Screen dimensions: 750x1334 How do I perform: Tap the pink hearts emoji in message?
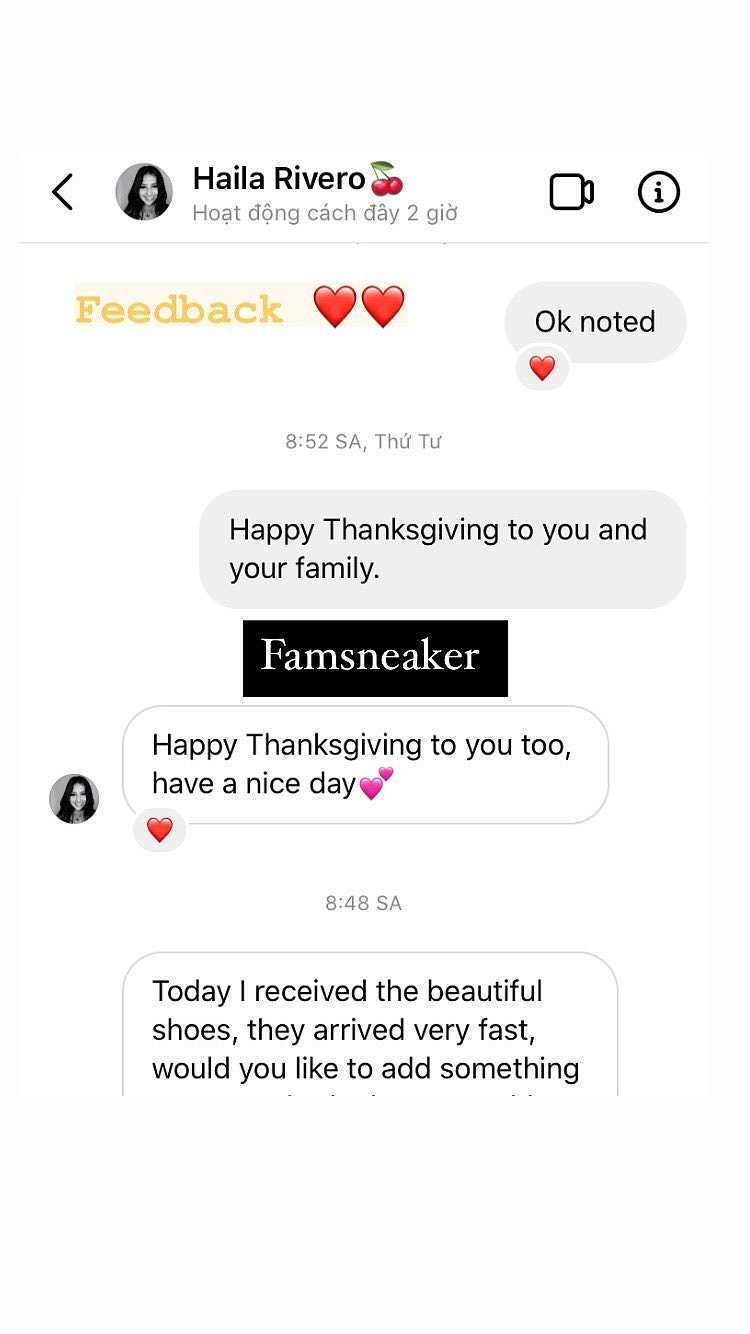pyautogui.click(x=376, y=783)
